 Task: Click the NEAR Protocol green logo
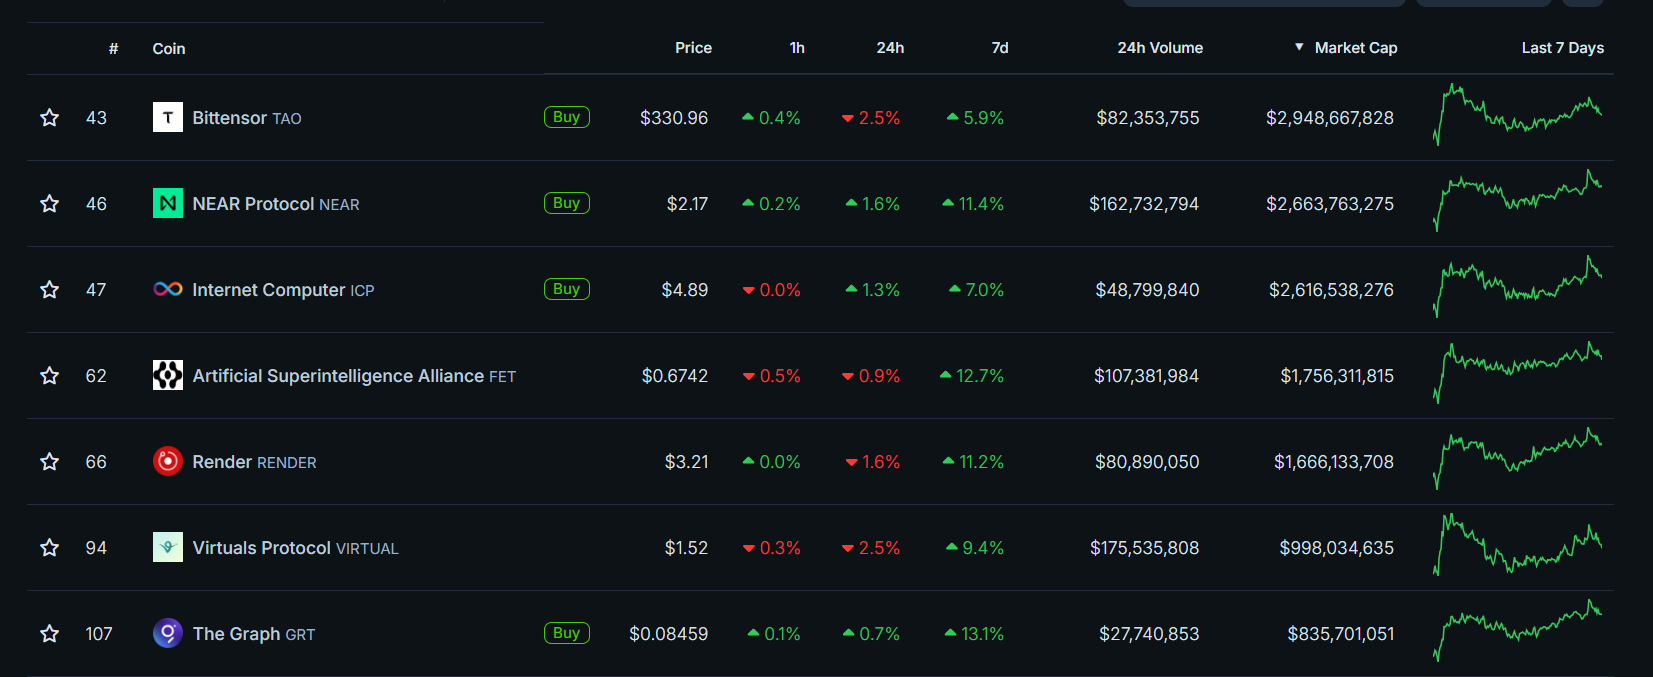(168, 204)
